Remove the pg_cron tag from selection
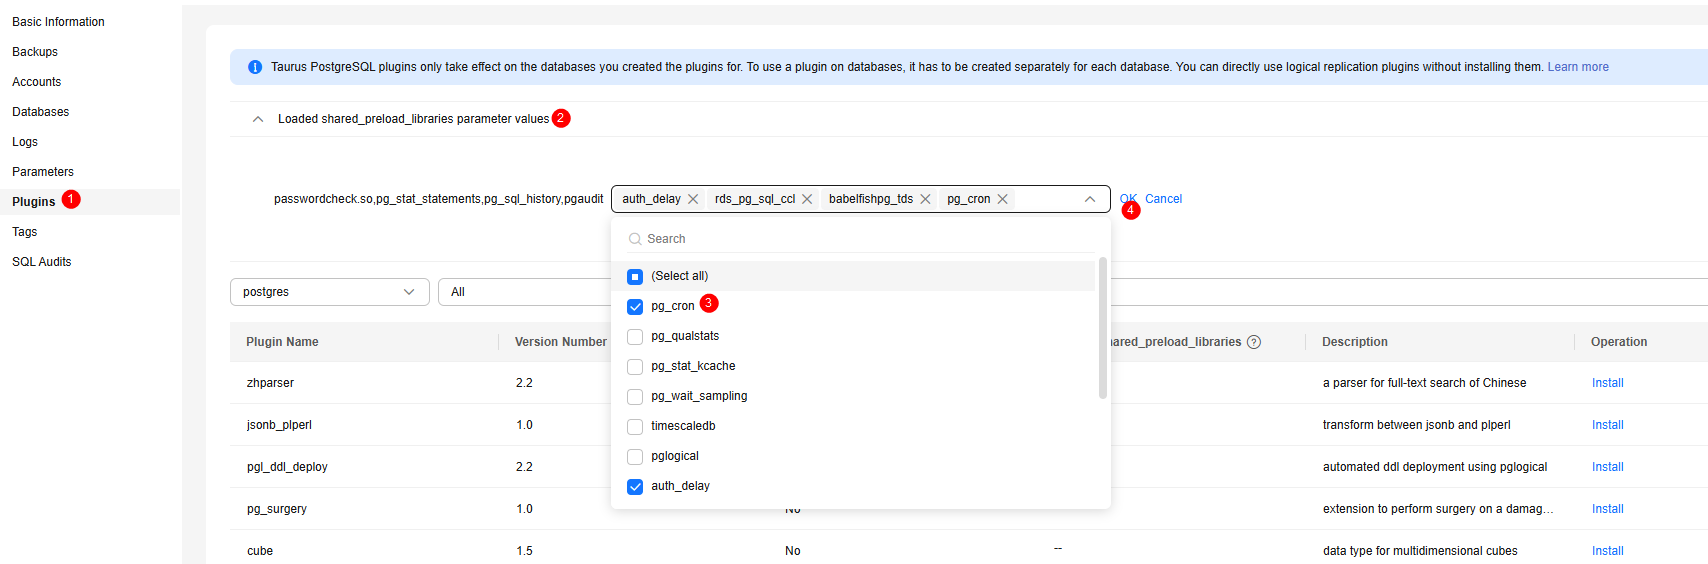This screenshot has height=564, width=1708. click(x=1002, y=199)
